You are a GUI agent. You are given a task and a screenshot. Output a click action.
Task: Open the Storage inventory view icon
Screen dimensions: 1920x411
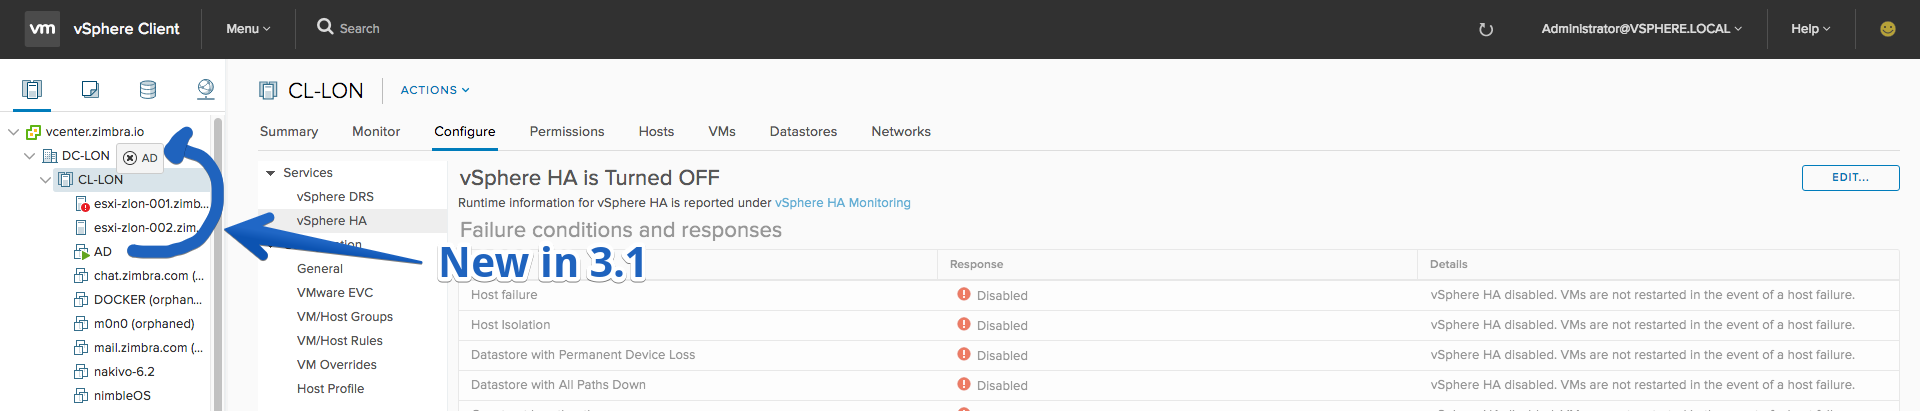tap(148, 90)
